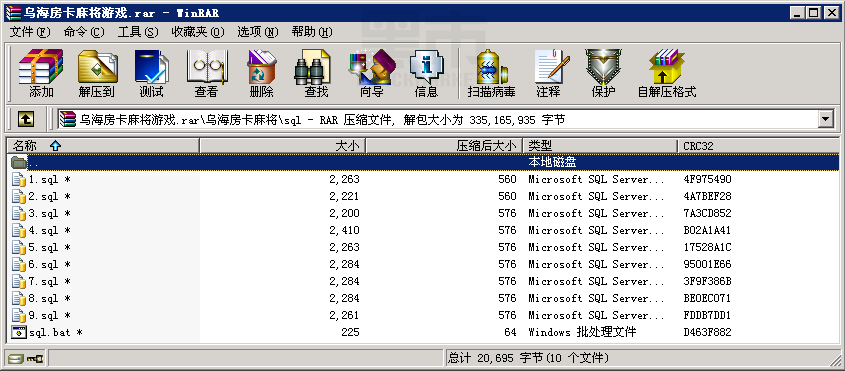Run the 测试 (Test) archive tool
Image resolution: width=845 pixels, height=371 pixels.
pos(151,73)
